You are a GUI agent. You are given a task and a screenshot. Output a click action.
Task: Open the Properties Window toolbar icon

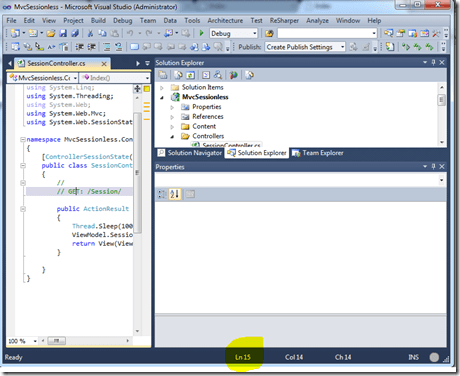point(400,33)
